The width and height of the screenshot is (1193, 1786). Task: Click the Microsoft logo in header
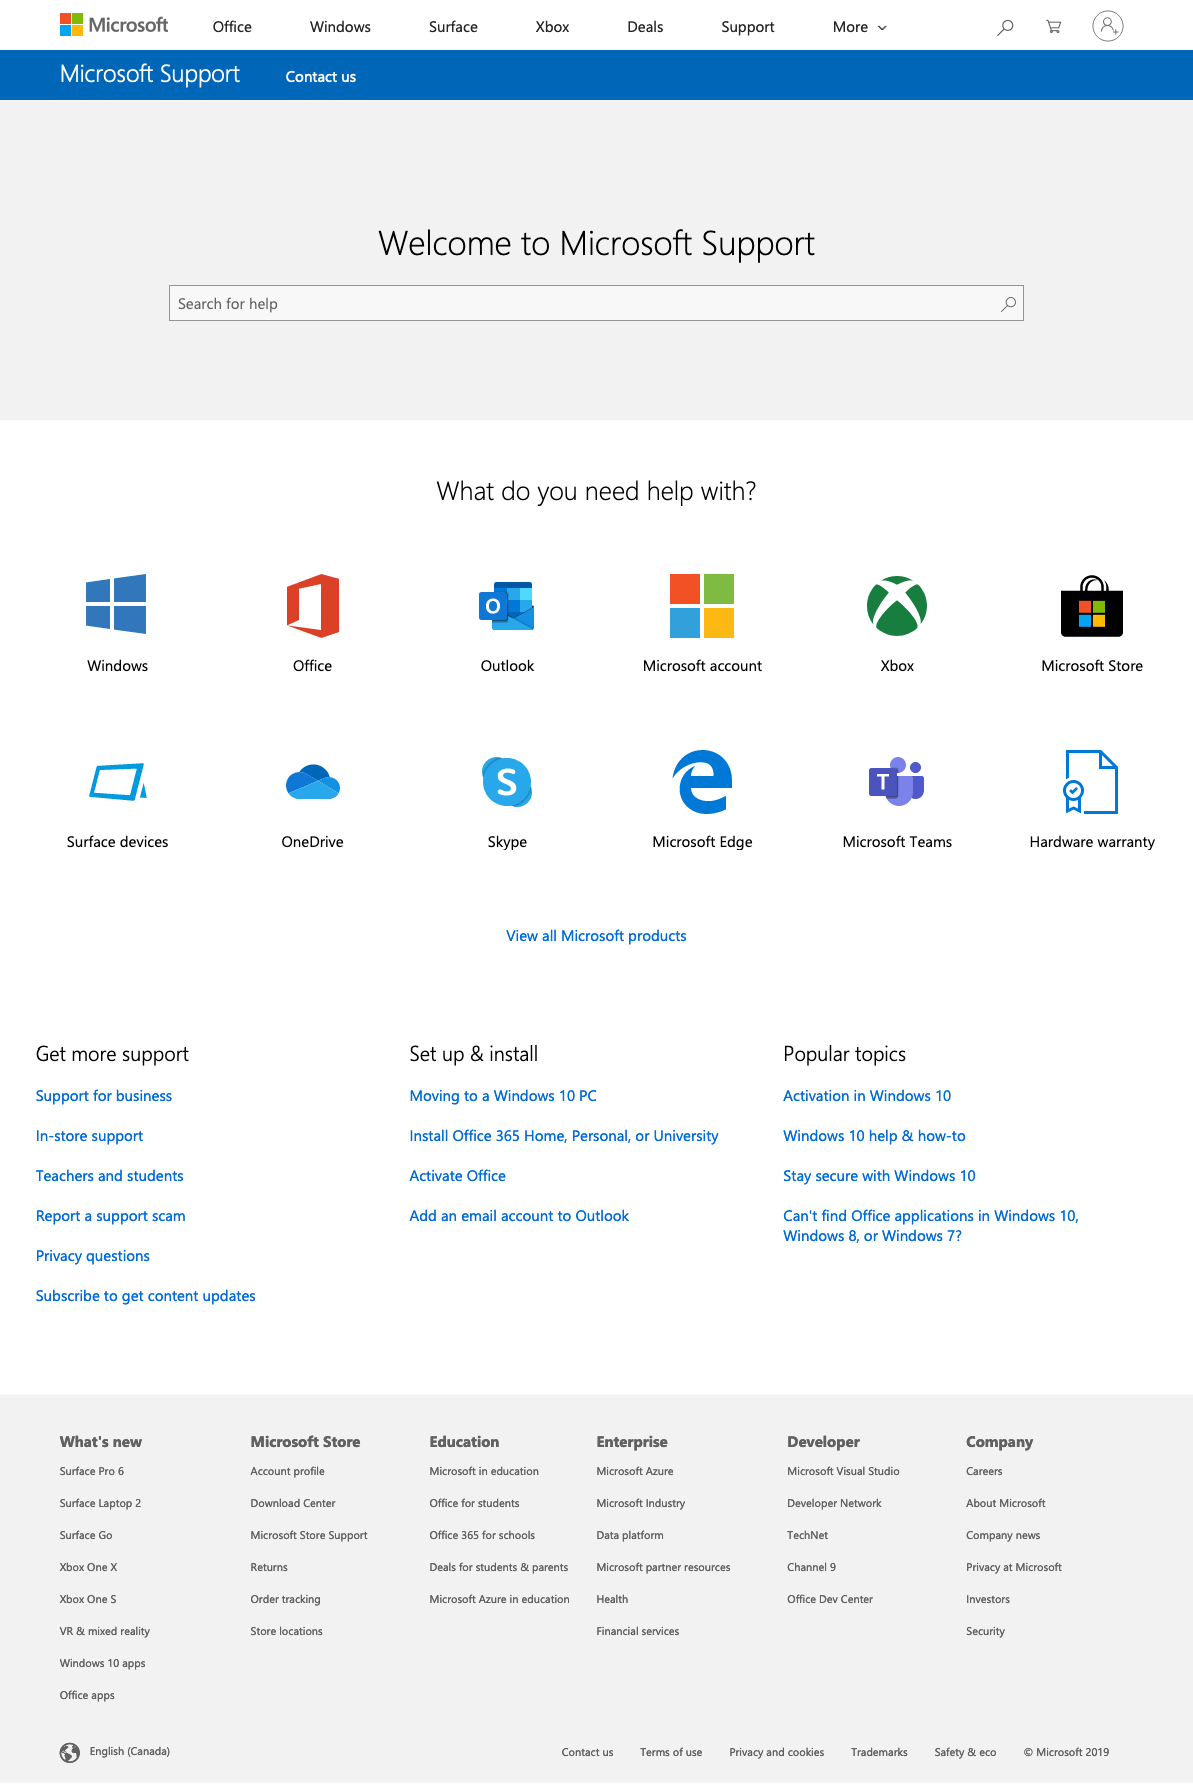coord(114,25)
